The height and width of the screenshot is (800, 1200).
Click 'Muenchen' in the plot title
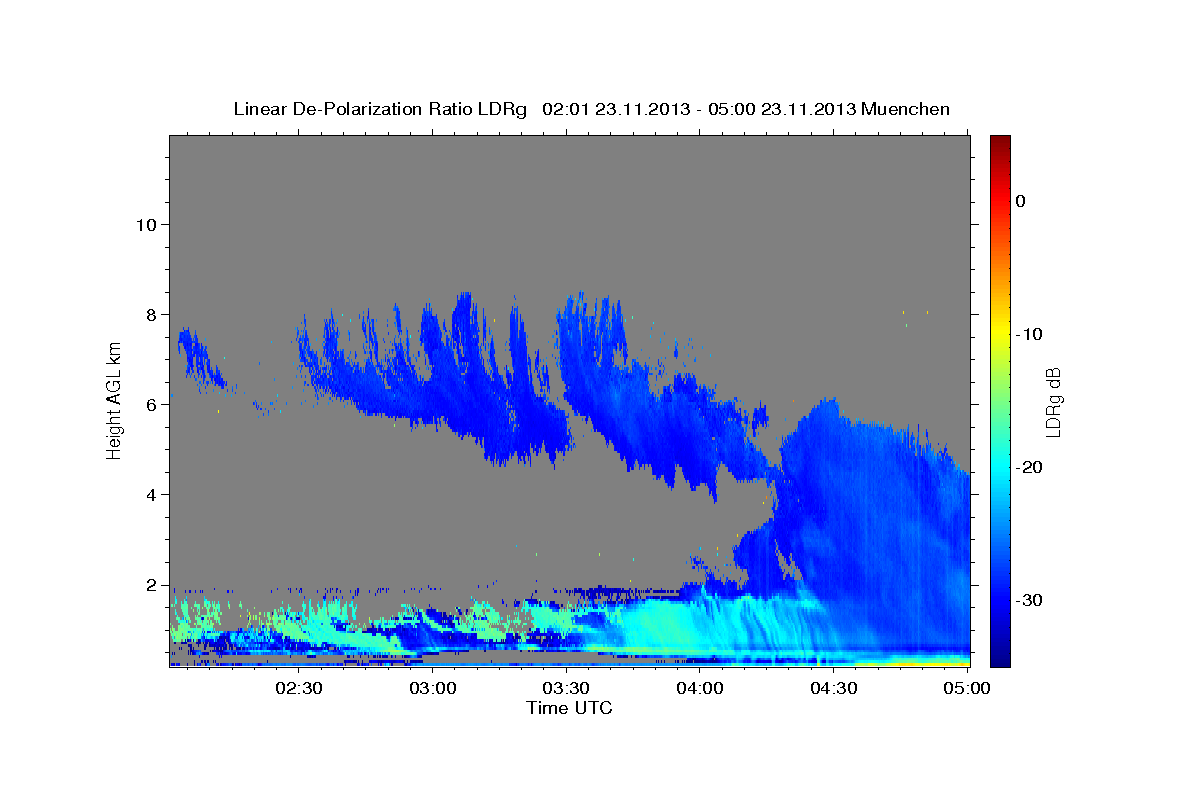(907, 109)
